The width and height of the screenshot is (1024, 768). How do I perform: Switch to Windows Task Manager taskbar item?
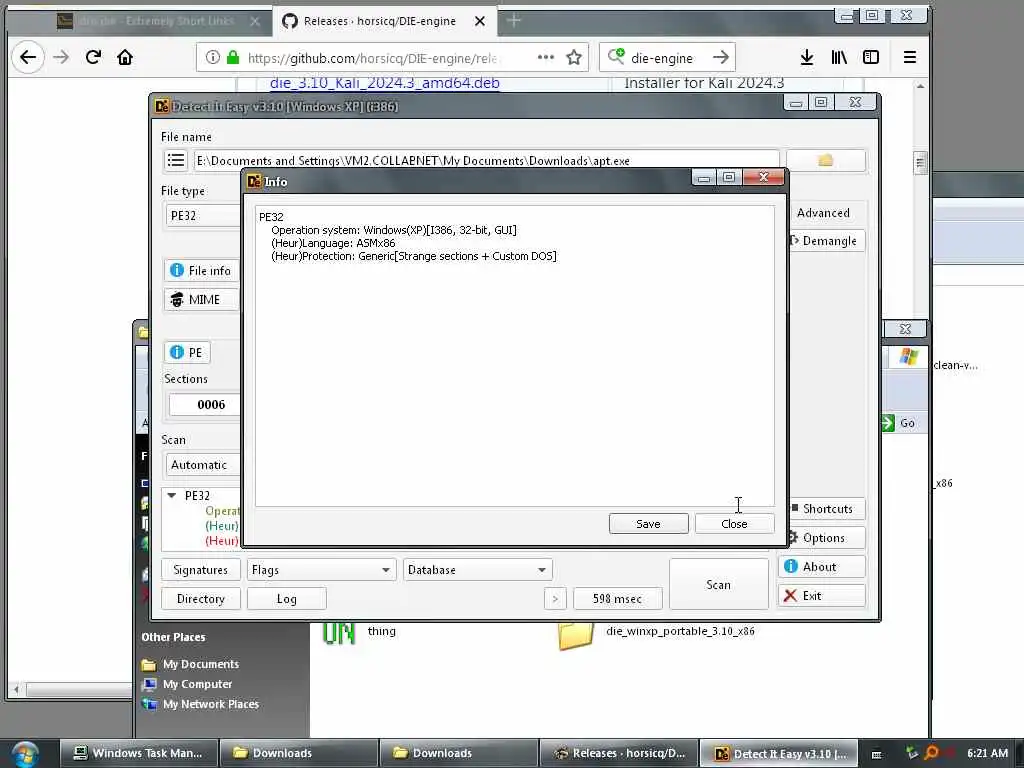pyautogui.click(x=138, y=753)
